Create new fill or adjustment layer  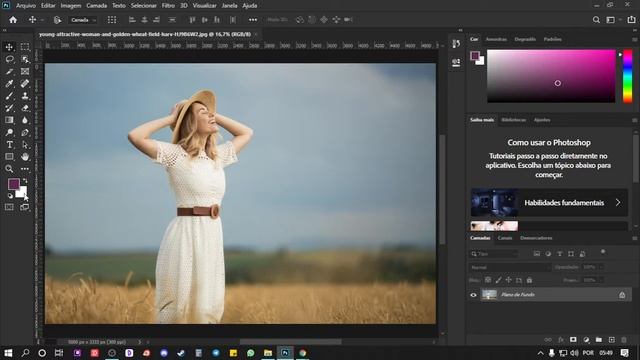coord(586,340)
